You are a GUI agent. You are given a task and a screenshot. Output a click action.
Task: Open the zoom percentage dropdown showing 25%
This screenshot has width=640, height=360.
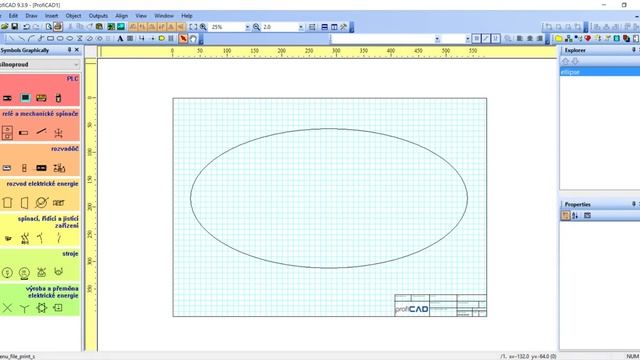click(x=247, y=27)
